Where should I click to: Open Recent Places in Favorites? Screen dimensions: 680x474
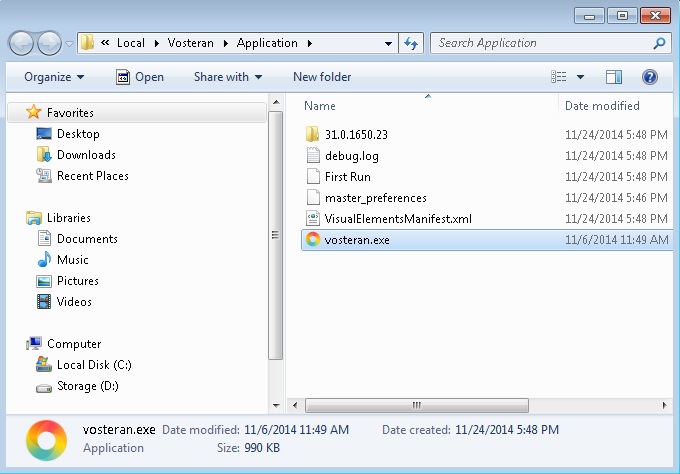tap(93, 176)
